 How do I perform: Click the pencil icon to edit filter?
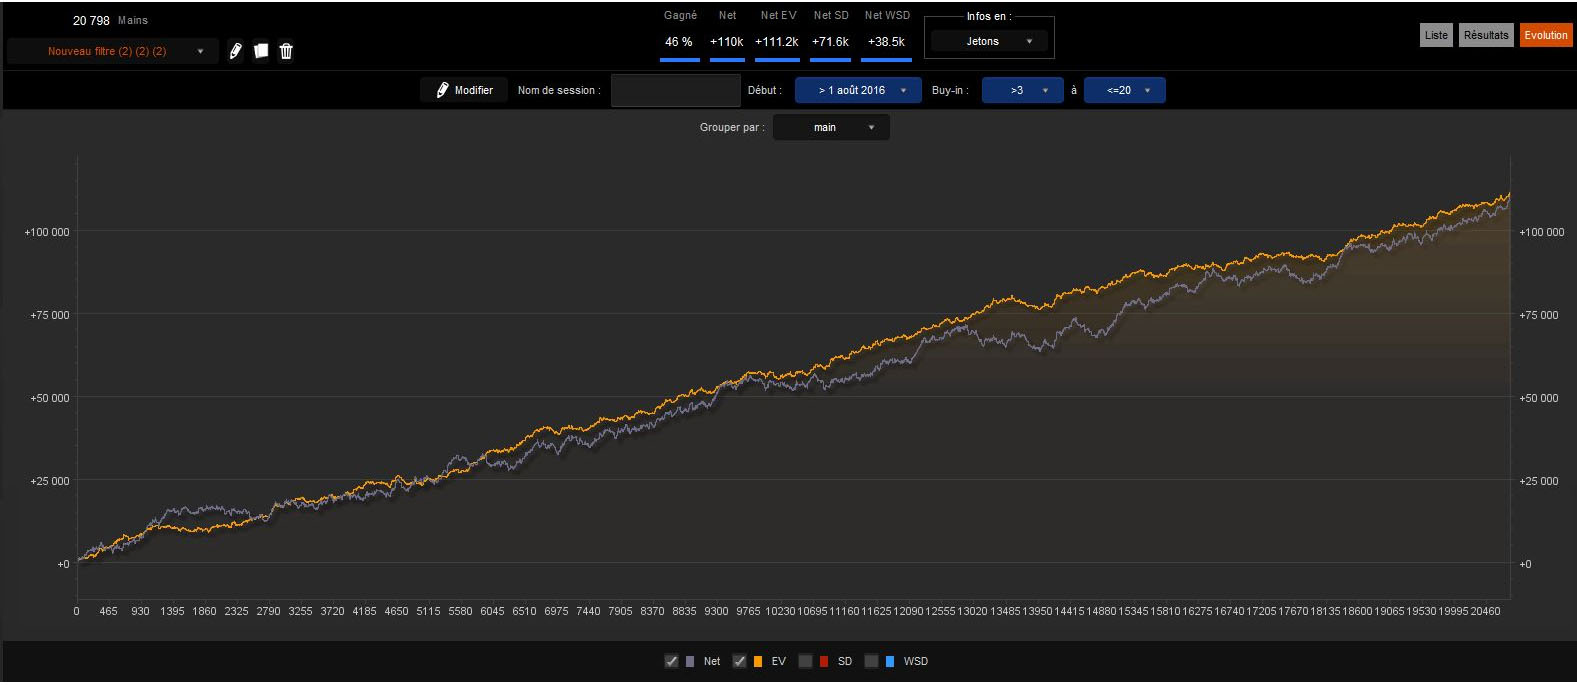coord(235,51)
